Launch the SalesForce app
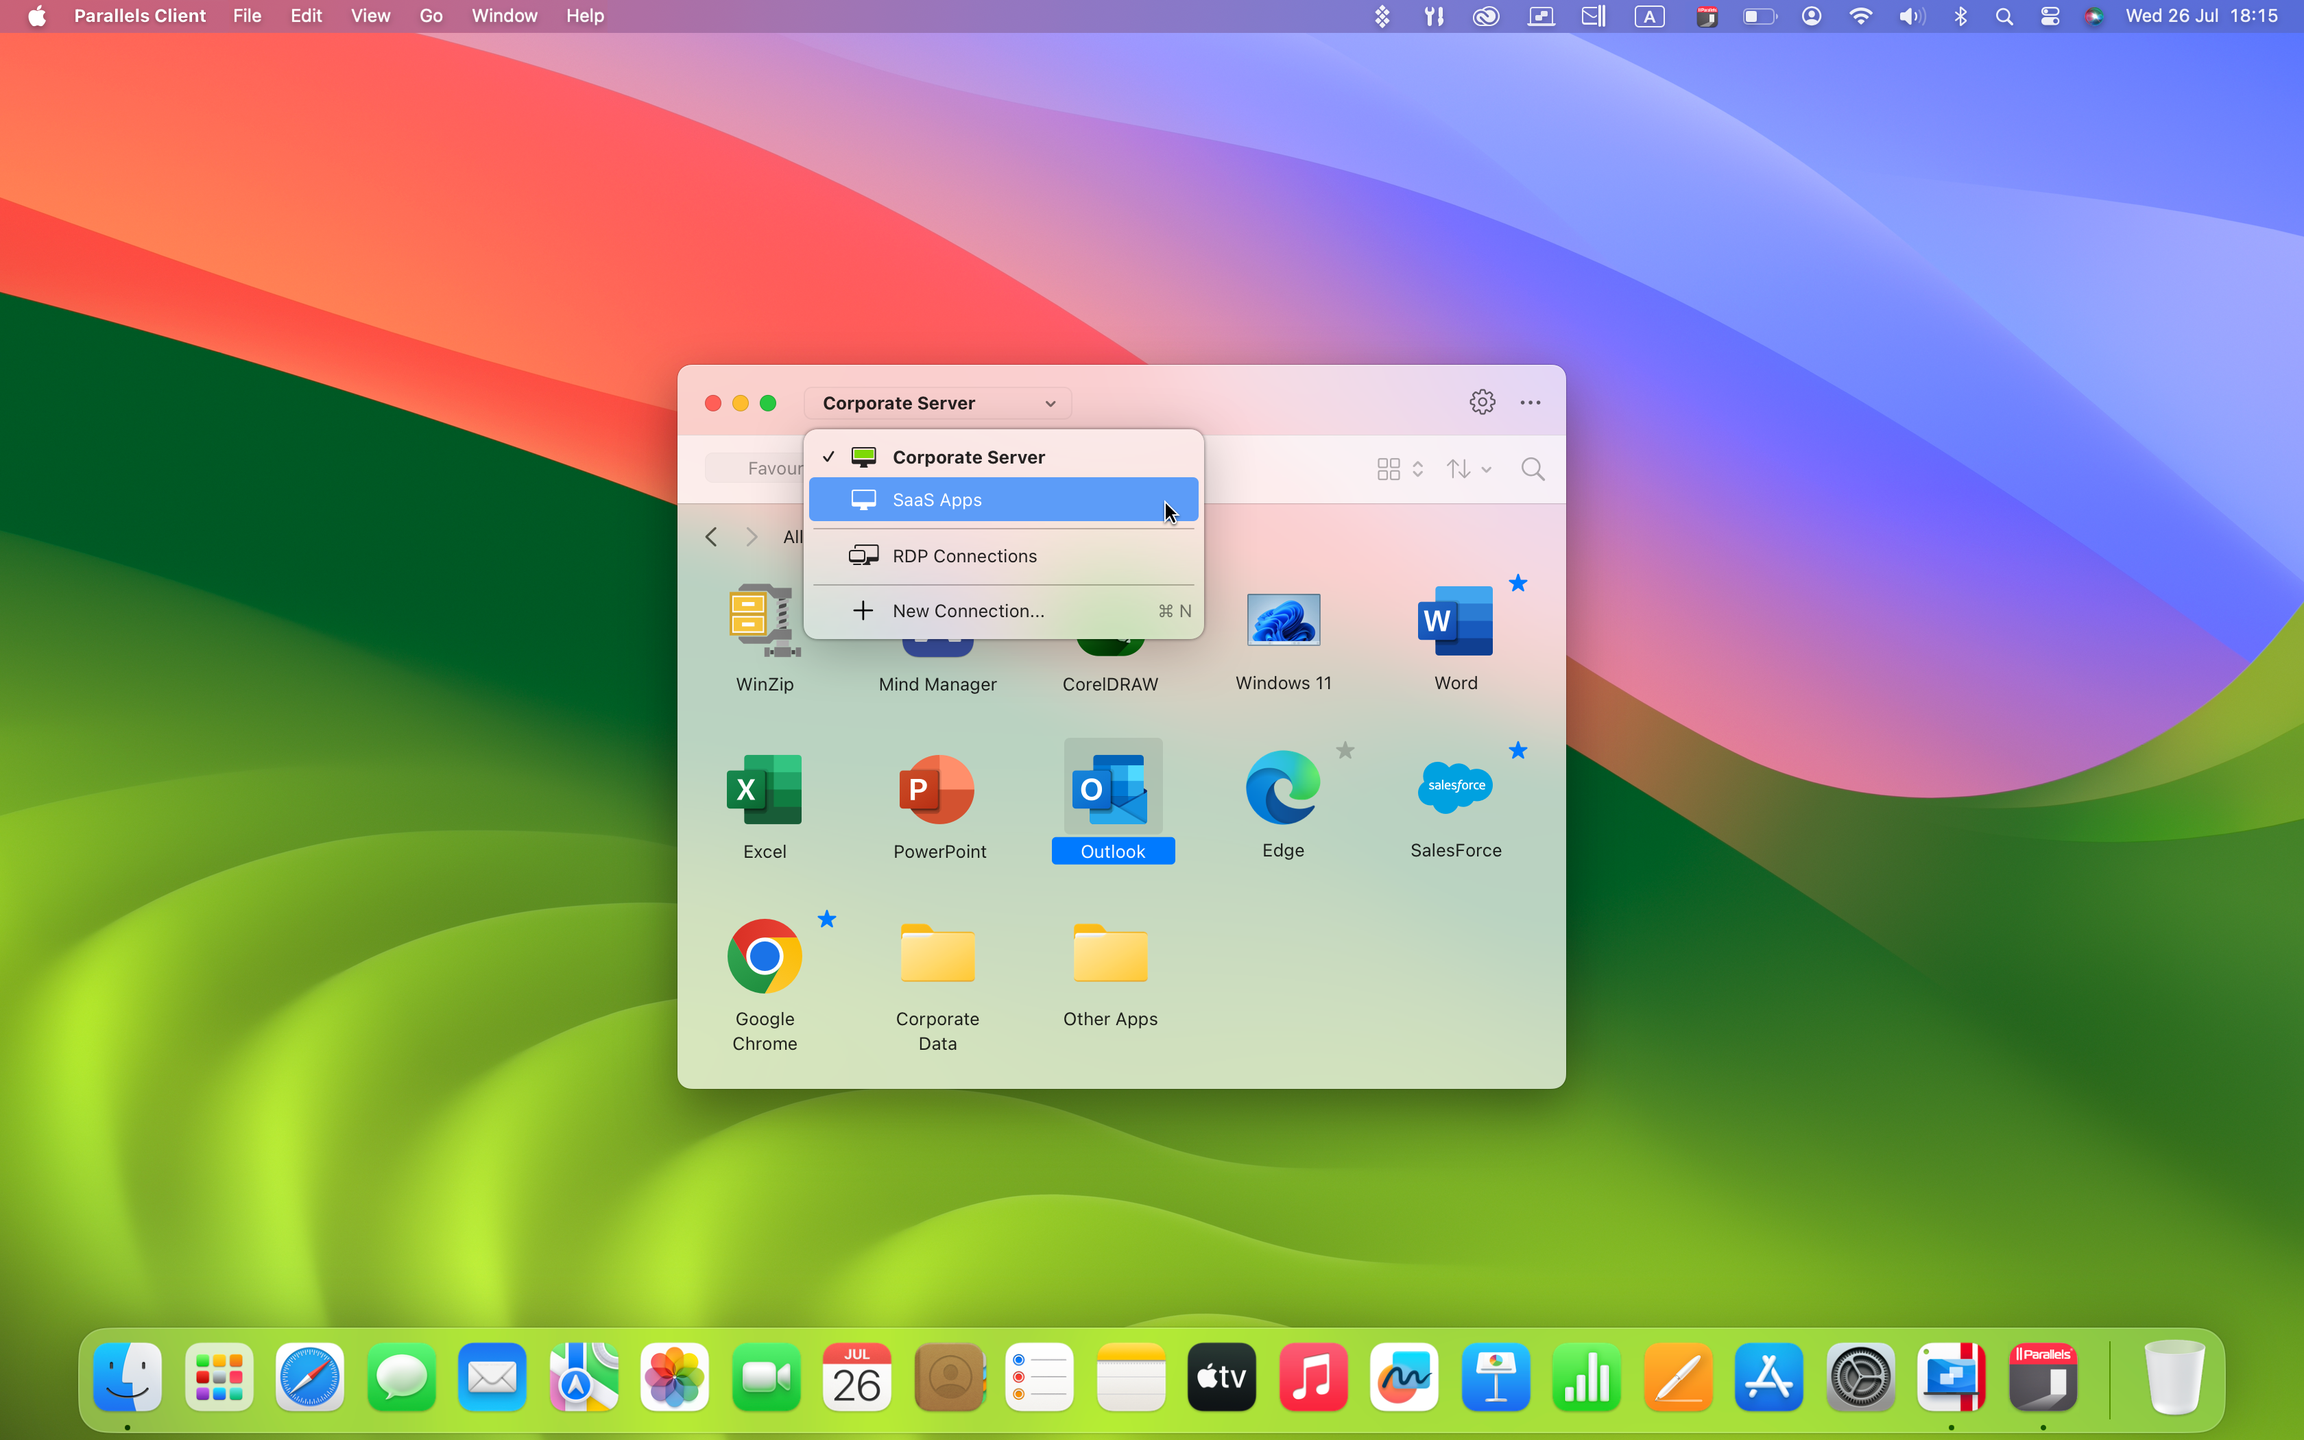This screenshot has height=1440, width=2304. click(x=1455, y=788)
